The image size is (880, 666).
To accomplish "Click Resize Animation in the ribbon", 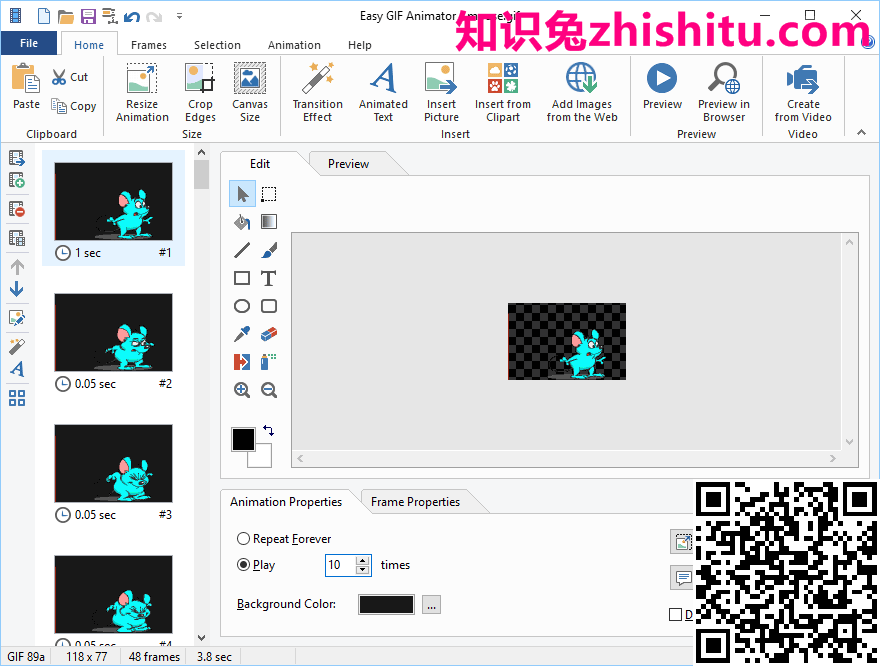I will click(142, 93).
